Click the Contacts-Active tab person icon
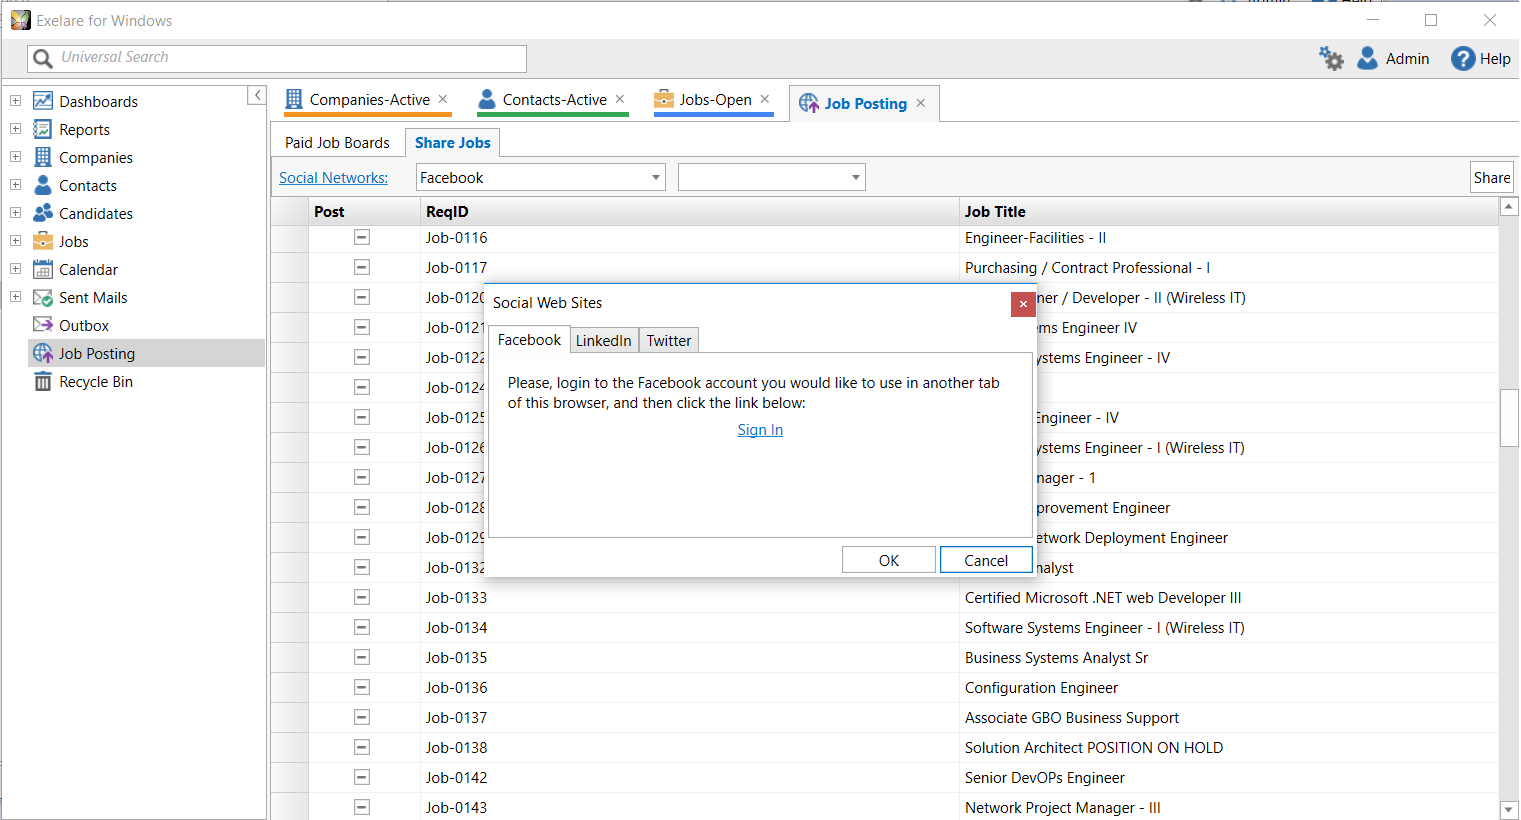 click(487, 99)
